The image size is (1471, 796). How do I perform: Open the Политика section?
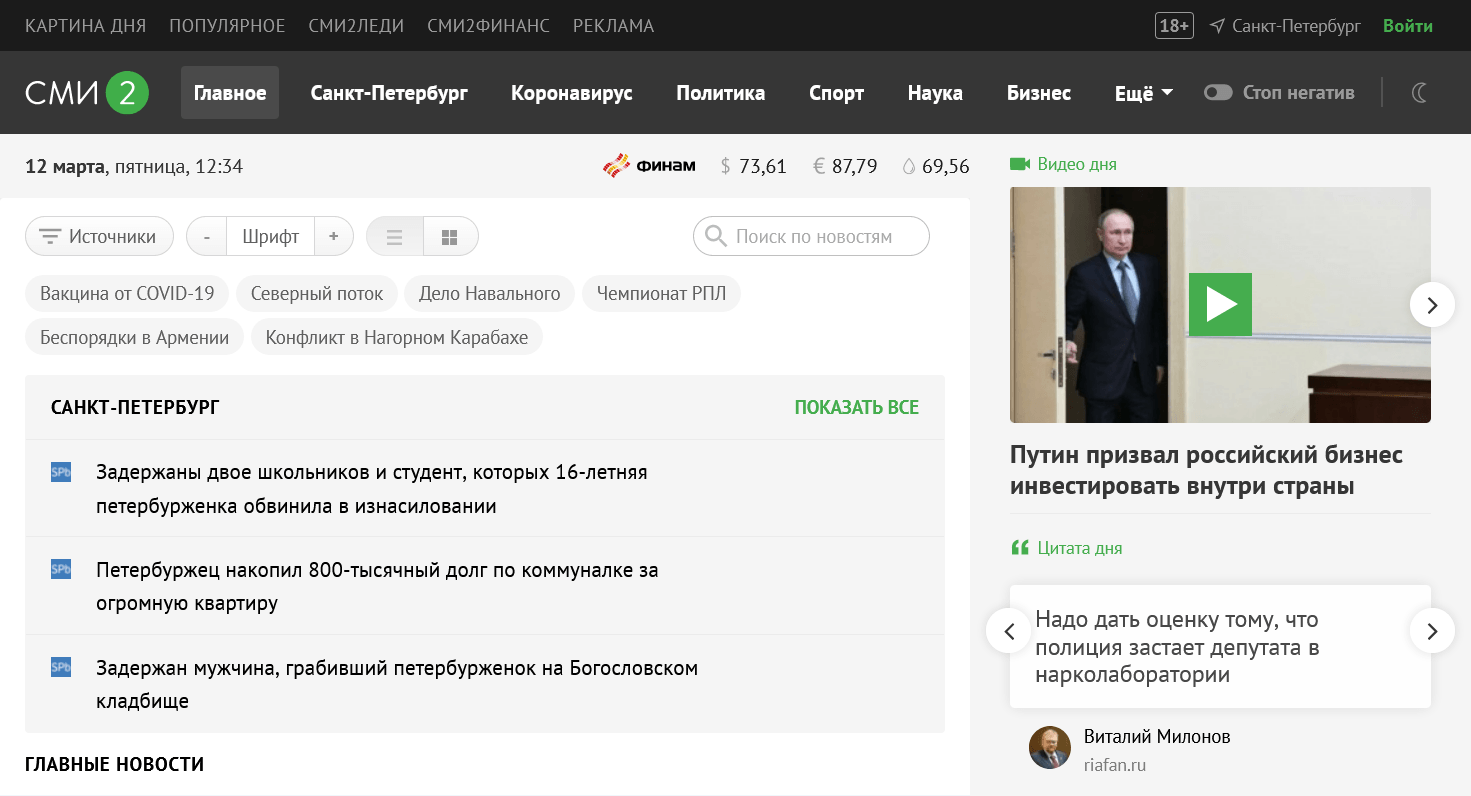point(720,93)
